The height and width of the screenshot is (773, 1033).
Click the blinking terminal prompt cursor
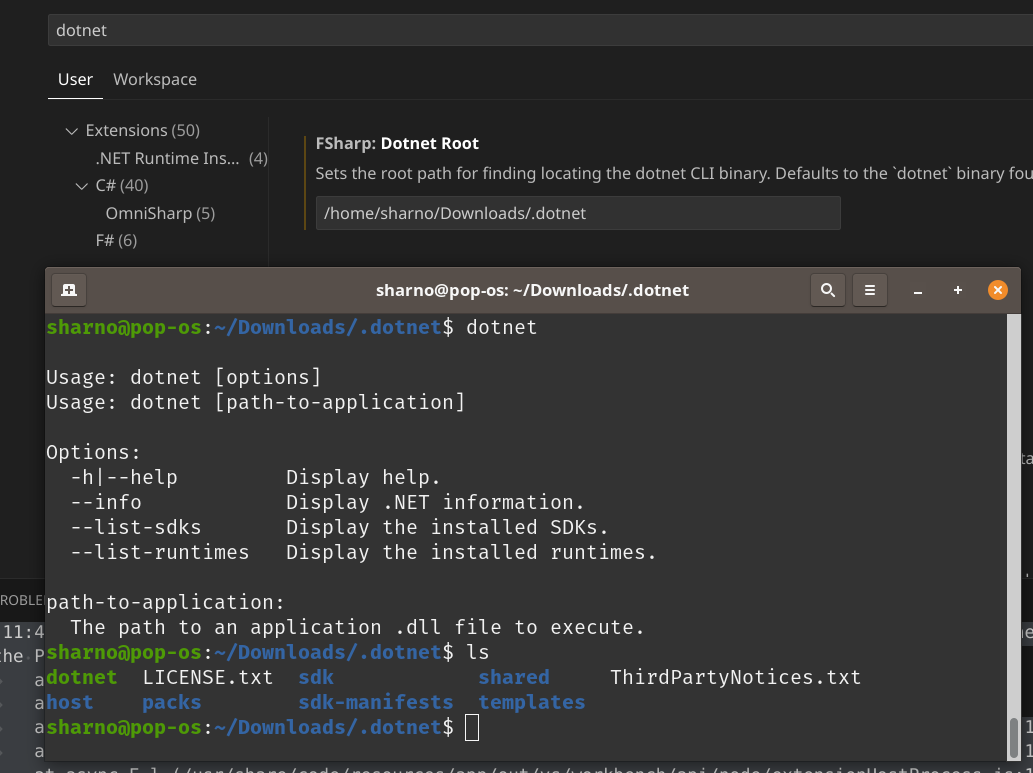coord(472,727)
